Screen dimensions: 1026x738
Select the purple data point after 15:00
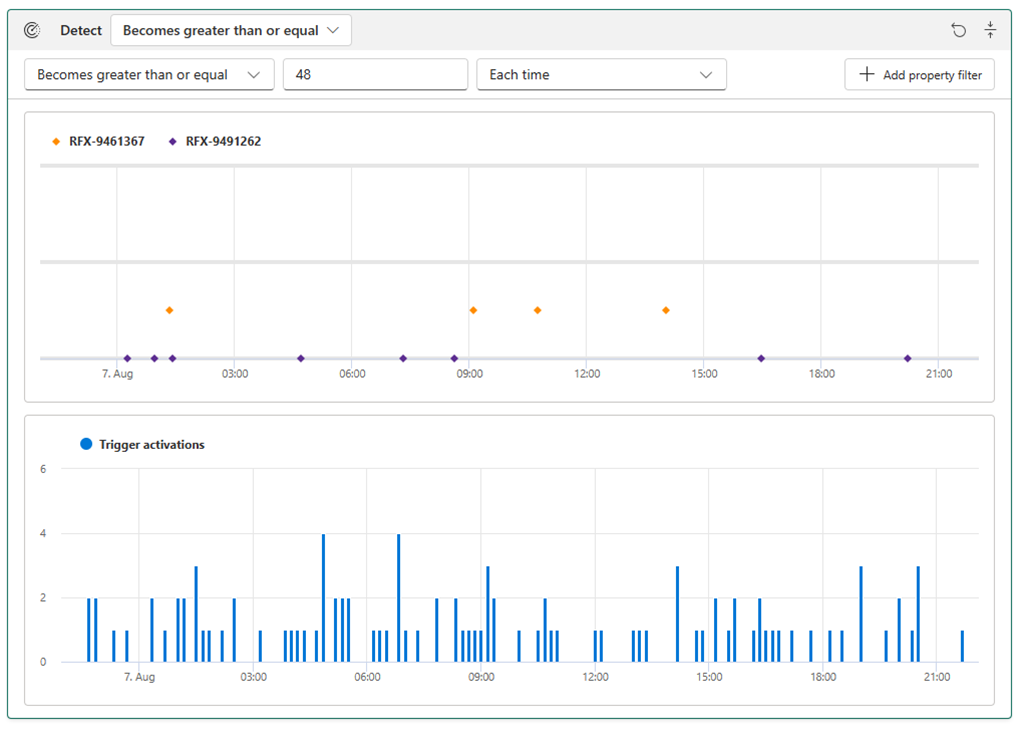tap(761, 359)
